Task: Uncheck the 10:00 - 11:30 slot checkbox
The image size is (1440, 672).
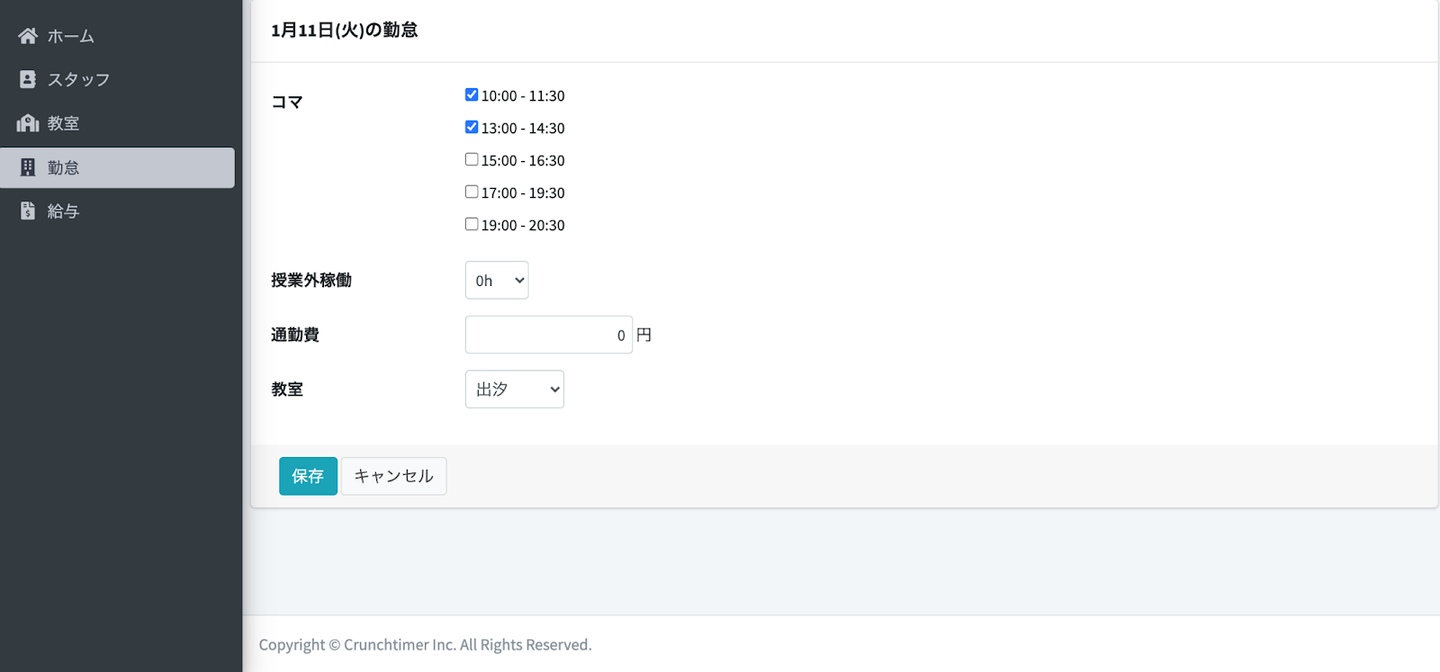Action: coord(472,95)
